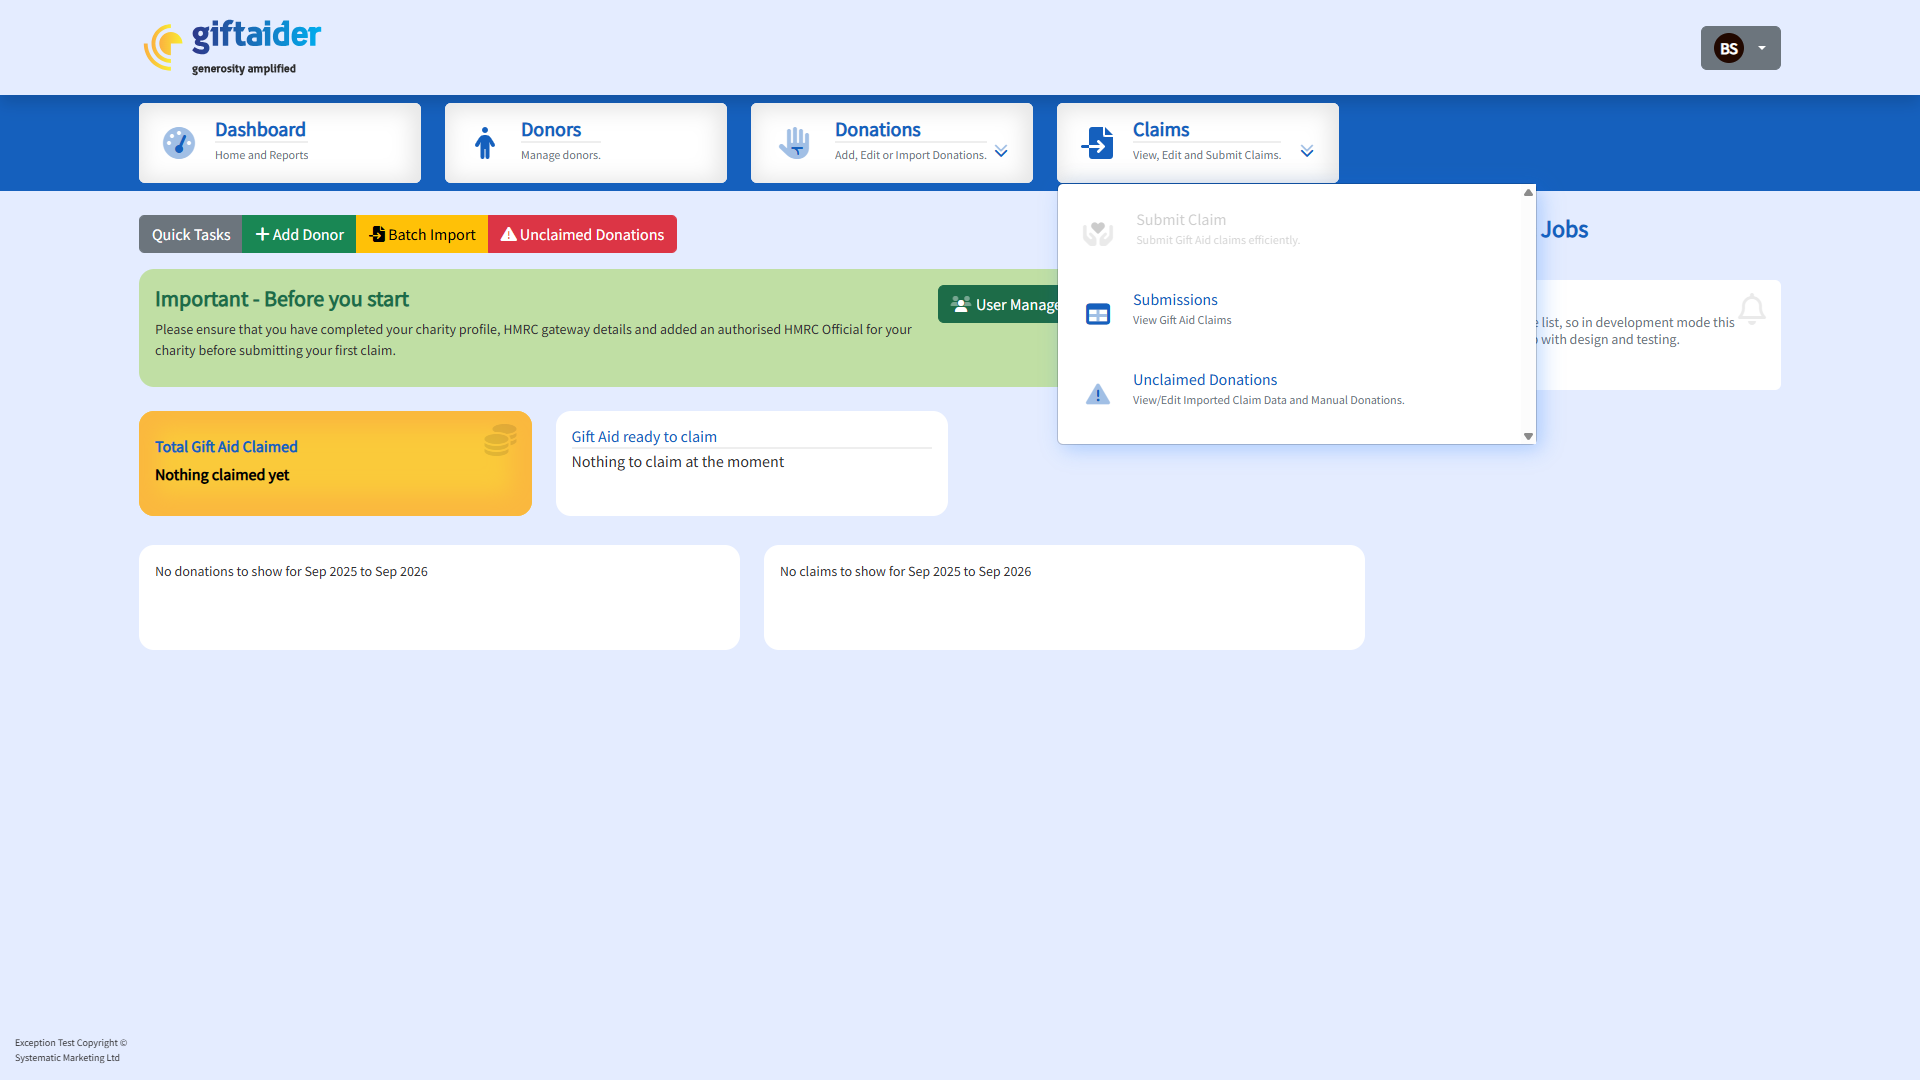Click the giftaider logo
Image resolution: width=1920 pixels, height=1080 pixels.
[232, 47]
